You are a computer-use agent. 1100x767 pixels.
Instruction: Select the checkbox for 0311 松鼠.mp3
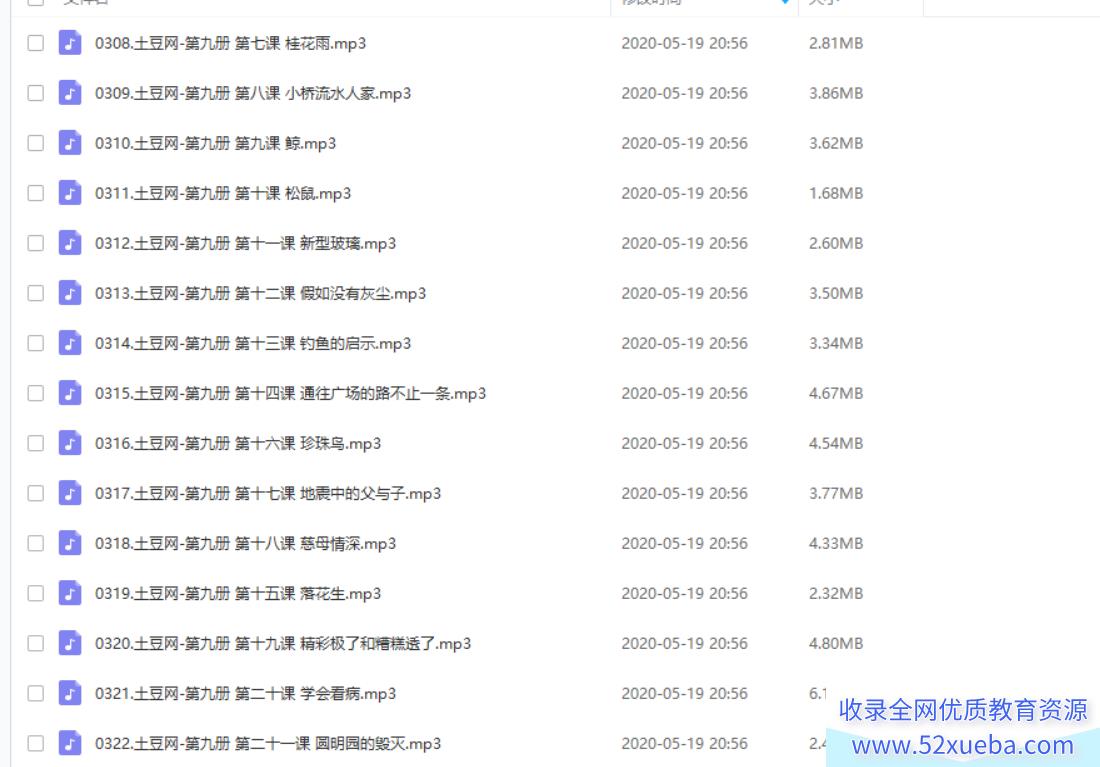pos(36,193)
